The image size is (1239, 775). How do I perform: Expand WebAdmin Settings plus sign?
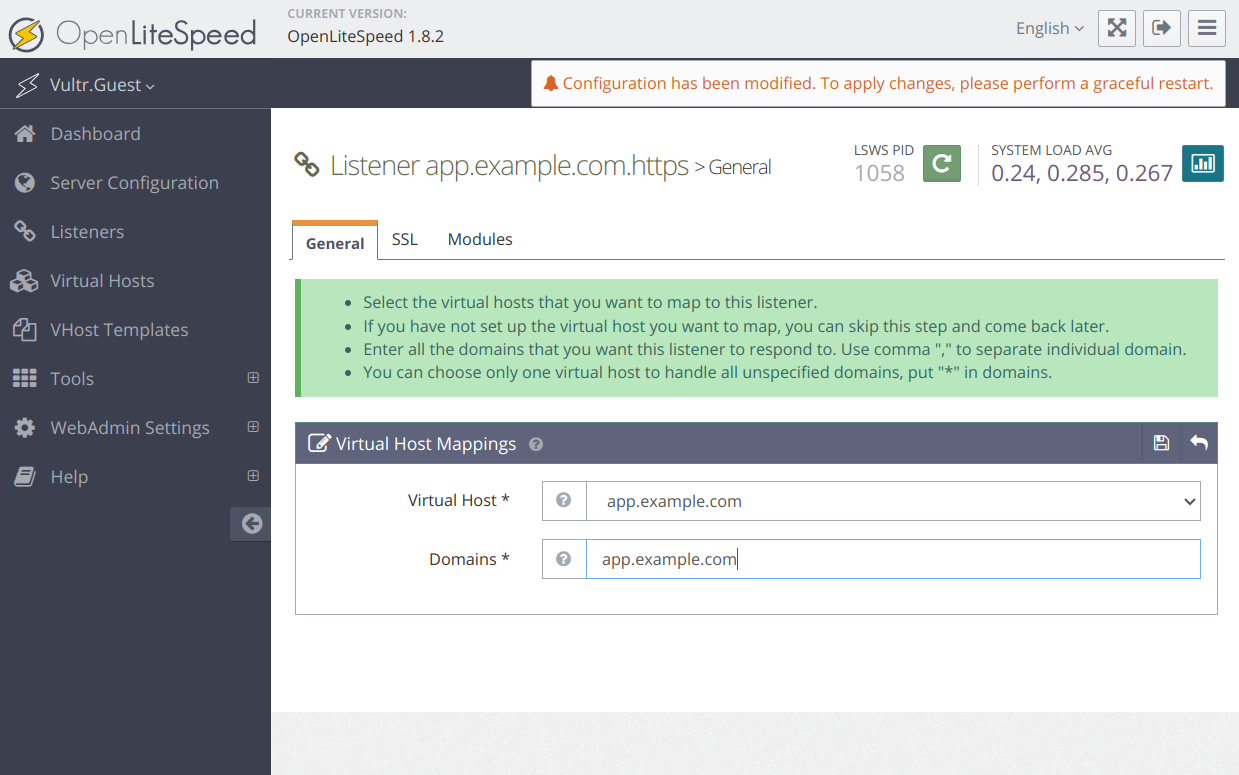[x=253, y=427]
